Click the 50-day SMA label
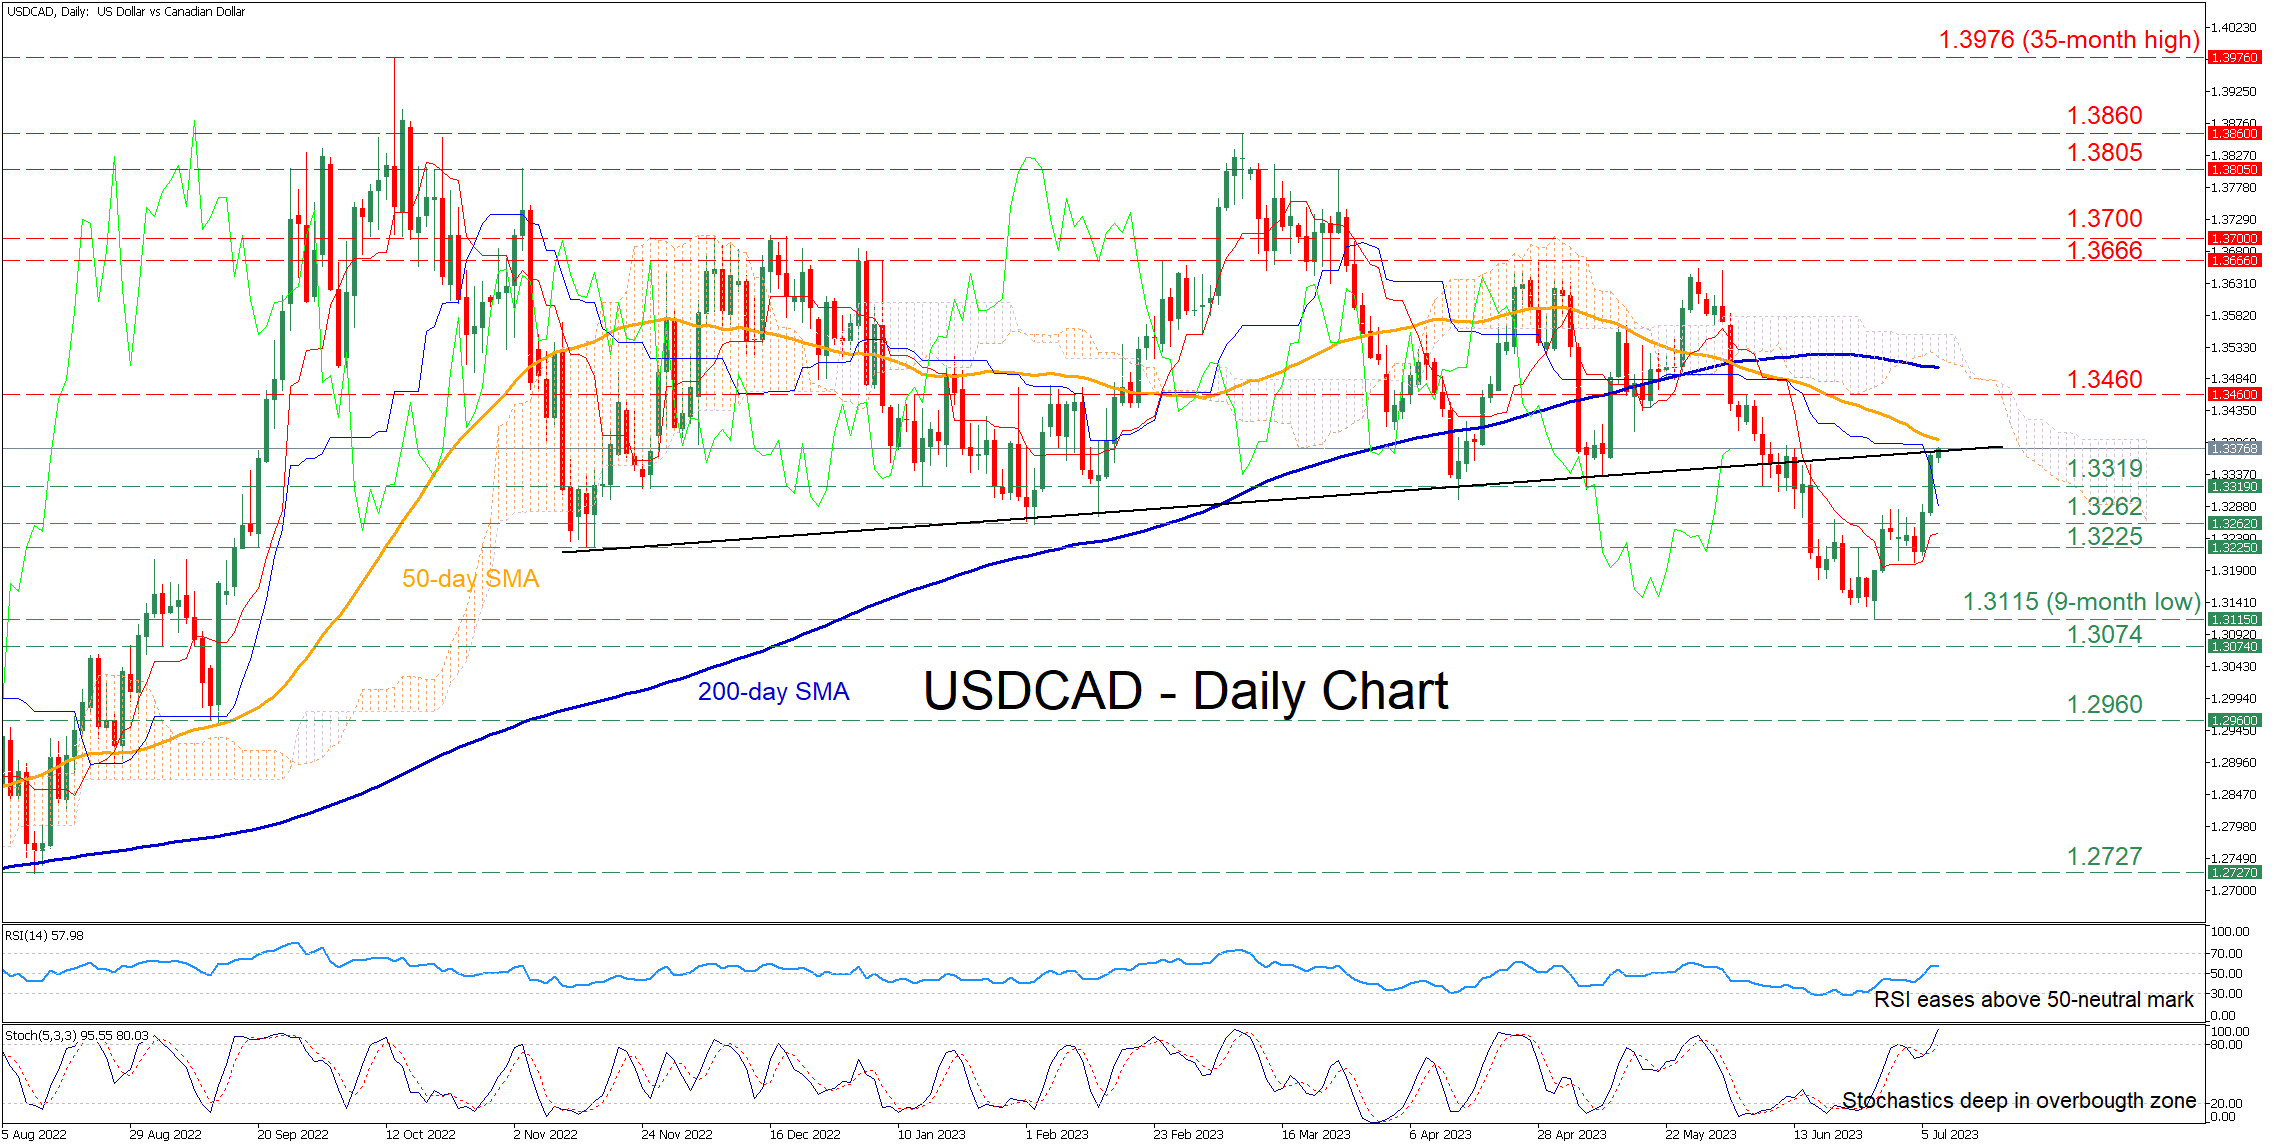This screenshot has height=1147, width=2275. (470, 579)
